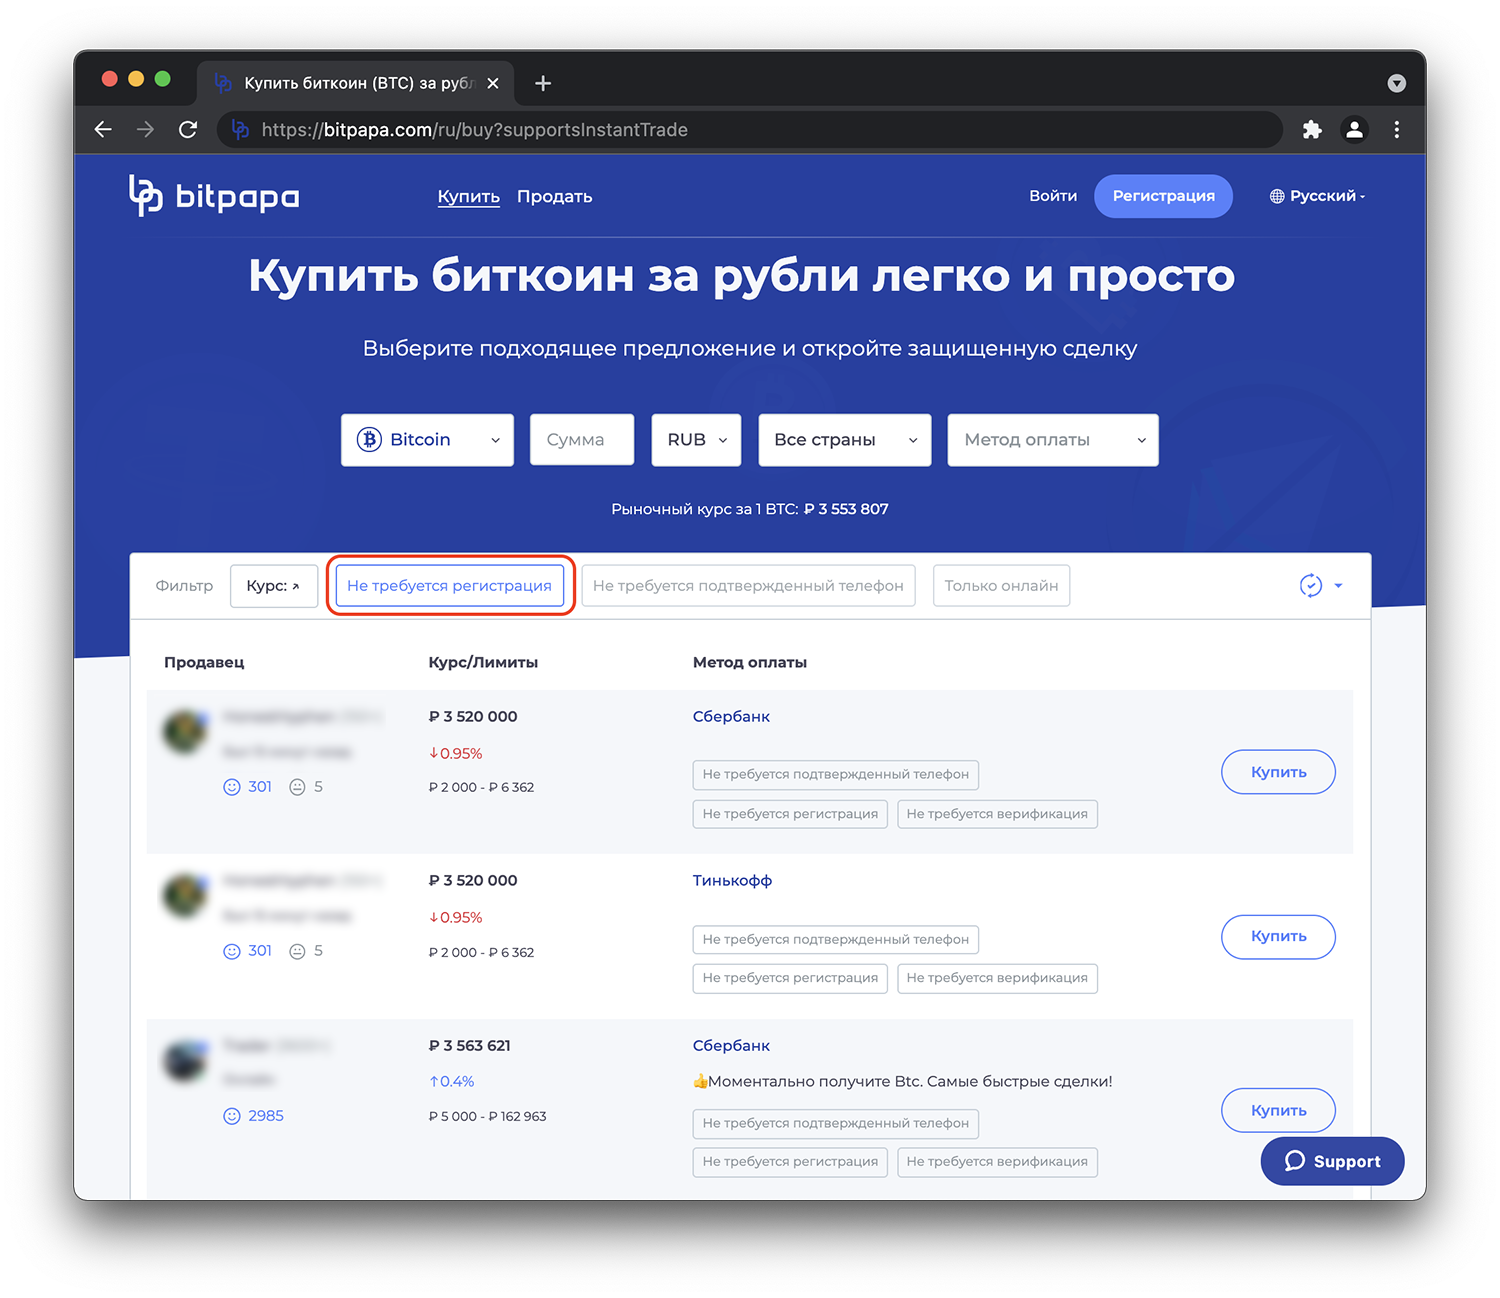Open the Русский language dropdown
Image resolution: width=1500 pixels, height=1298 pixels.
pyautogui.click(x=1317, y=196)
